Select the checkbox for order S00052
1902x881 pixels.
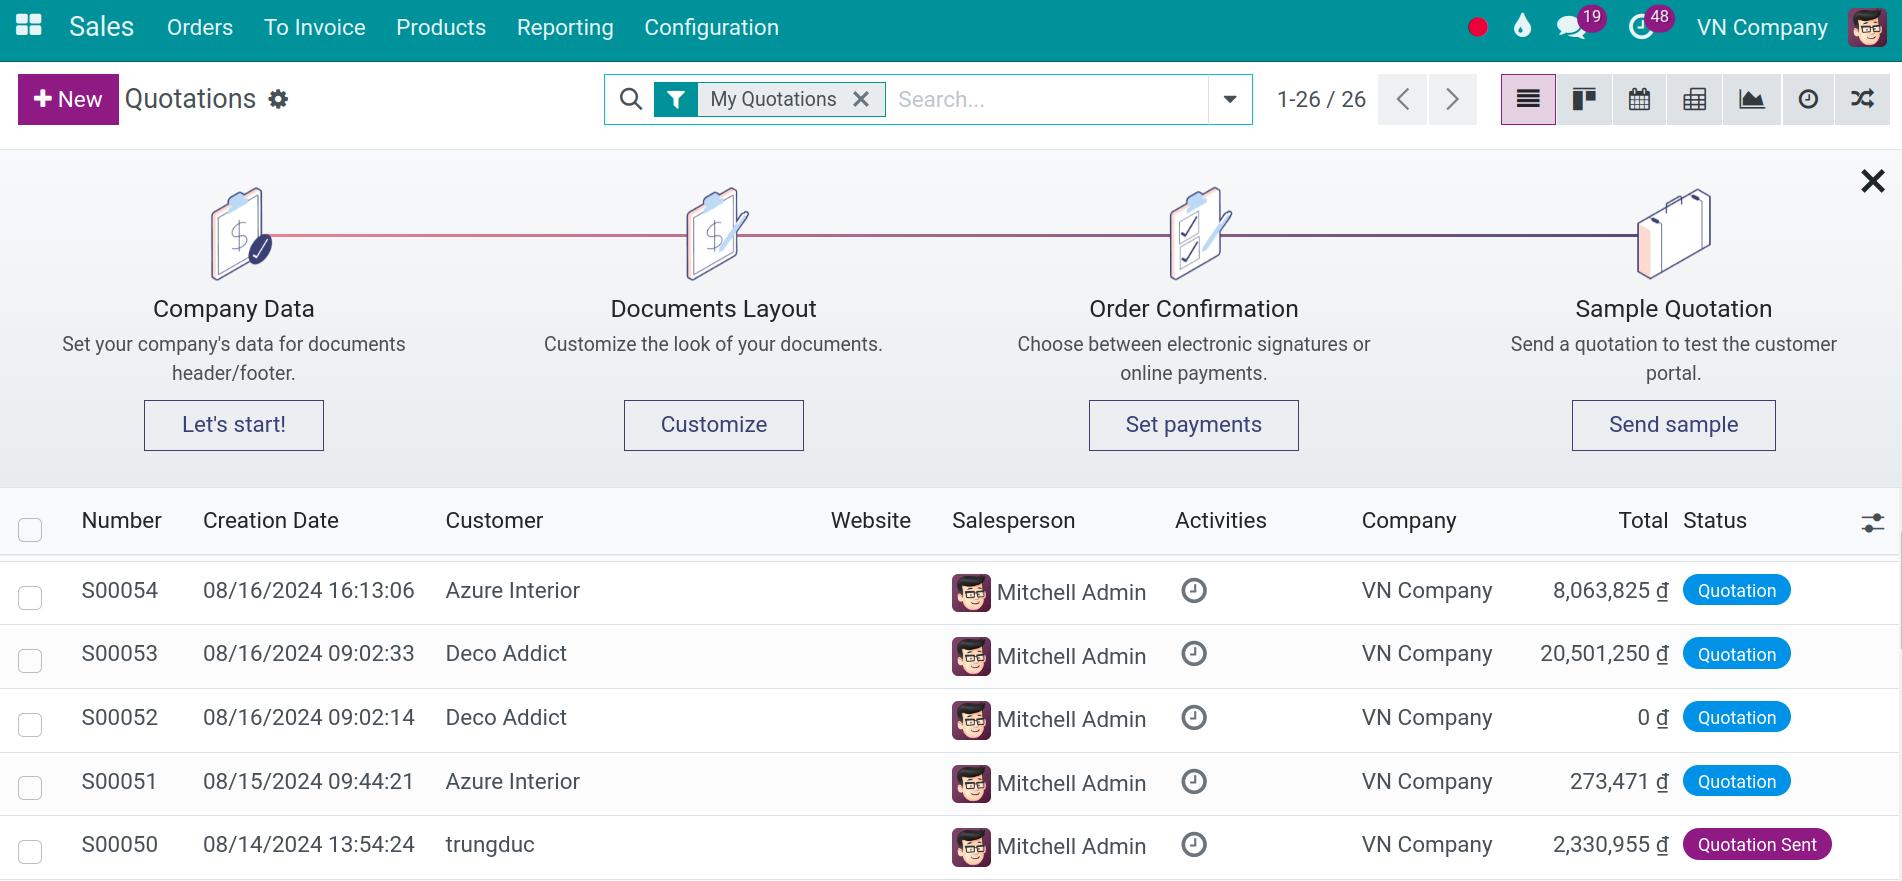(30, 724)
